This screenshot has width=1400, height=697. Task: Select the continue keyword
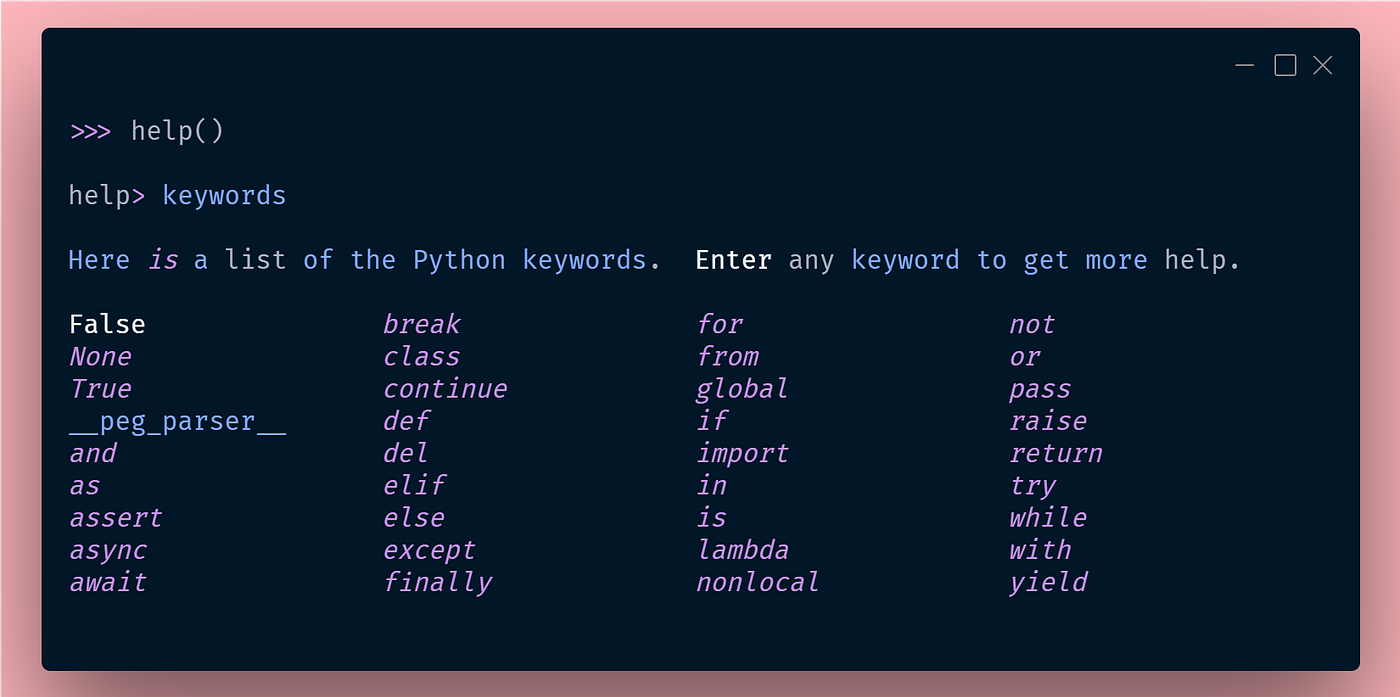446,389
